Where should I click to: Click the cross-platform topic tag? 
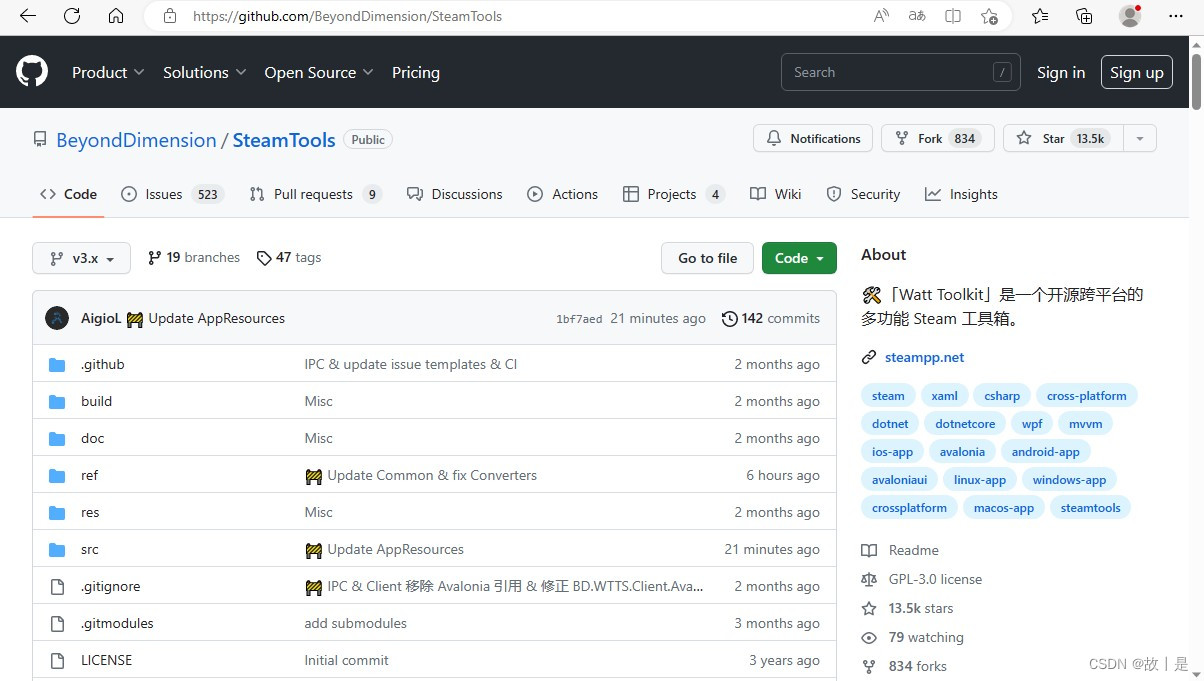(1086, 396)
